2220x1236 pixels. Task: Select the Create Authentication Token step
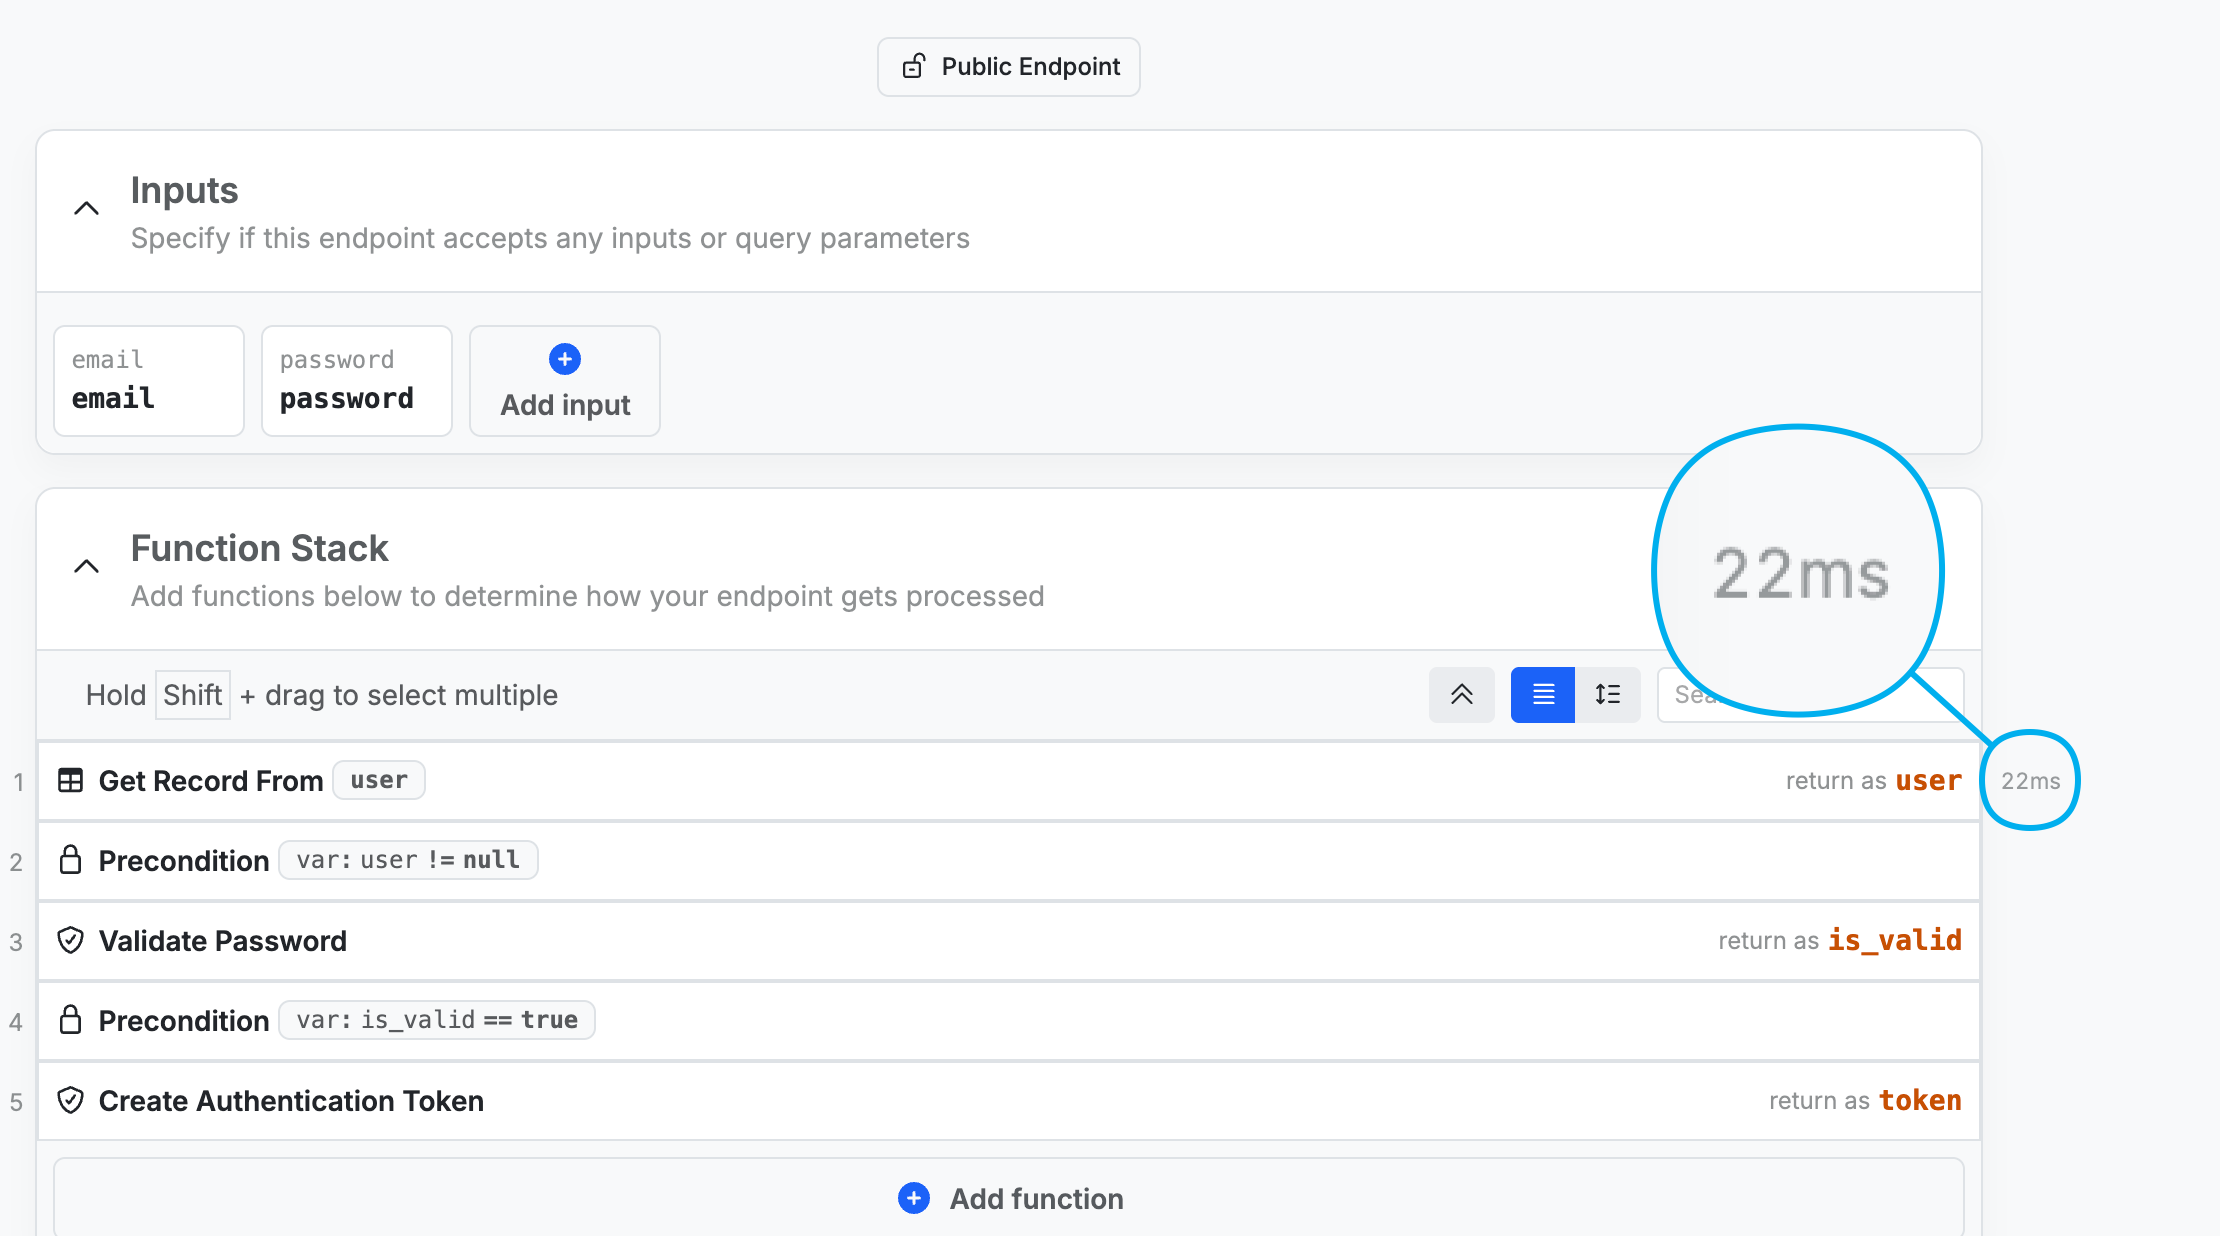tap(1009, 1101)
